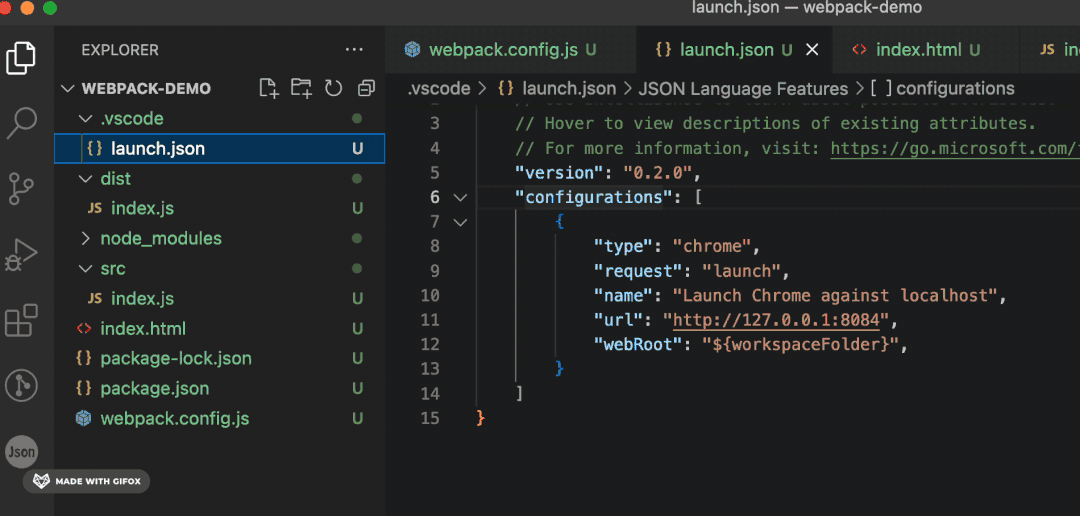
Task: Click webpack icon on webpack.config.js tab
Action: click(x=412, y=50)
